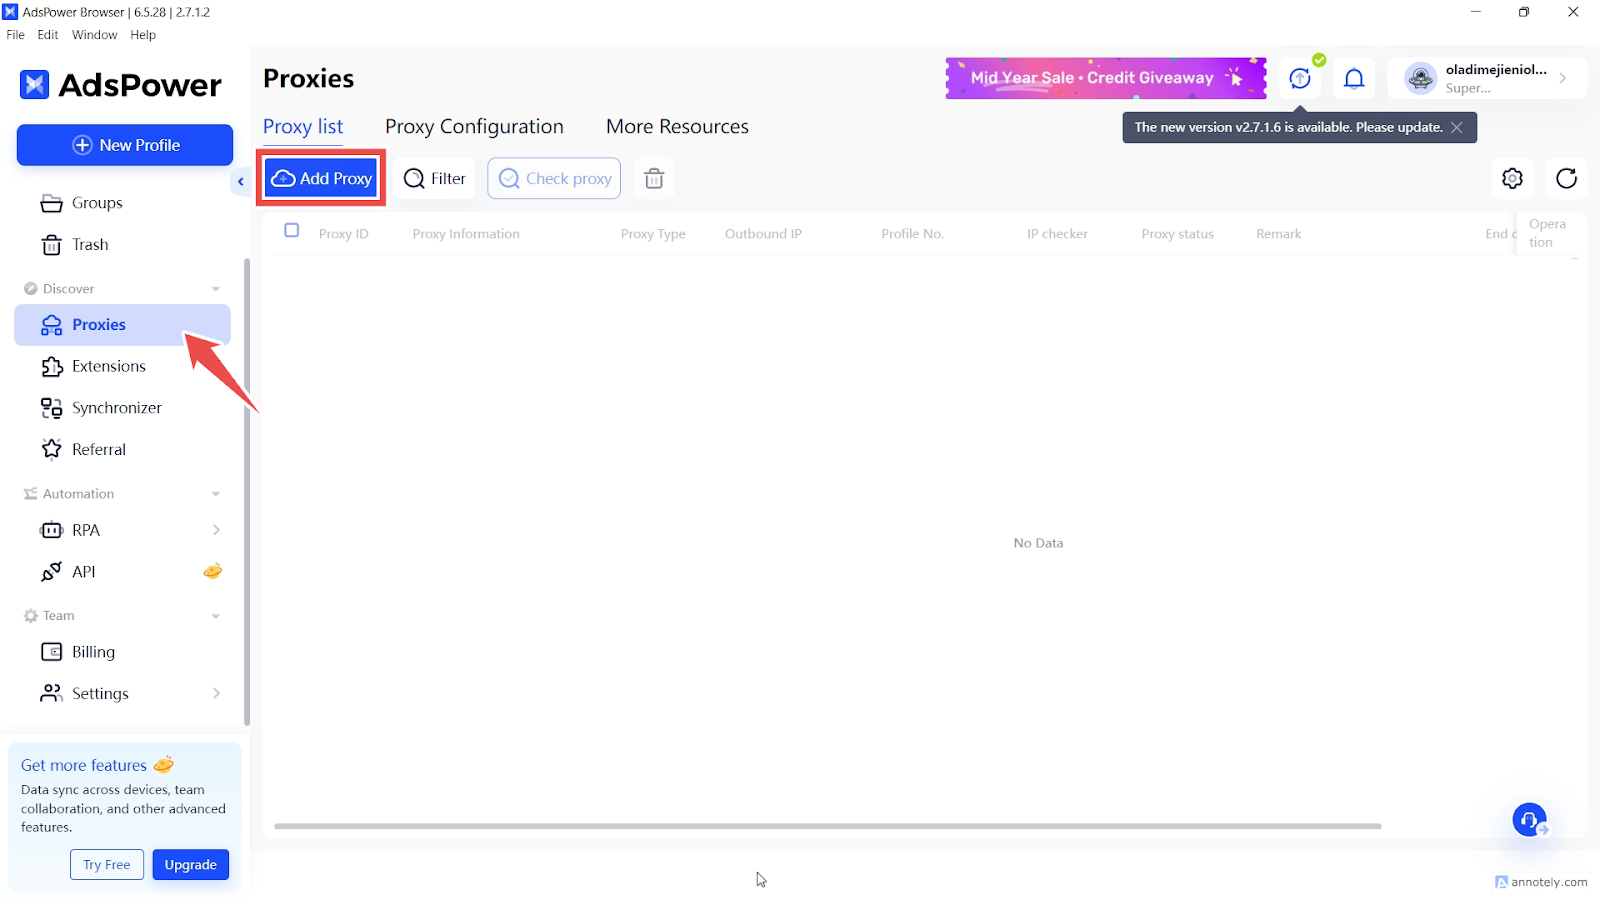
Task: Click the Proxy Type column header
Action: [653, 234]
